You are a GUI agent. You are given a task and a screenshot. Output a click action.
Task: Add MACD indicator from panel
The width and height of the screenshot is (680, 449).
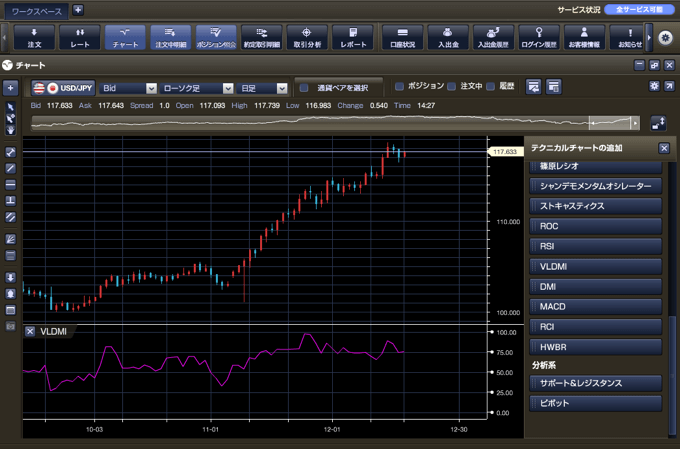[596, 307]
